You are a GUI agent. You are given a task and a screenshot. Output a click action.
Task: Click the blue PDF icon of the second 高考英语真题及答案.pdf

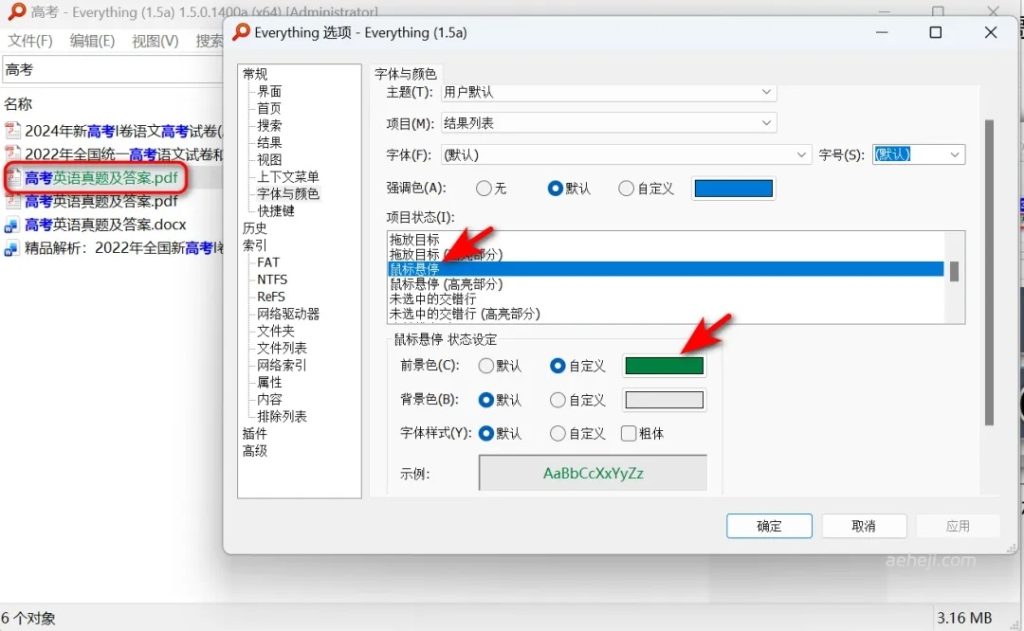coord(12,200)
